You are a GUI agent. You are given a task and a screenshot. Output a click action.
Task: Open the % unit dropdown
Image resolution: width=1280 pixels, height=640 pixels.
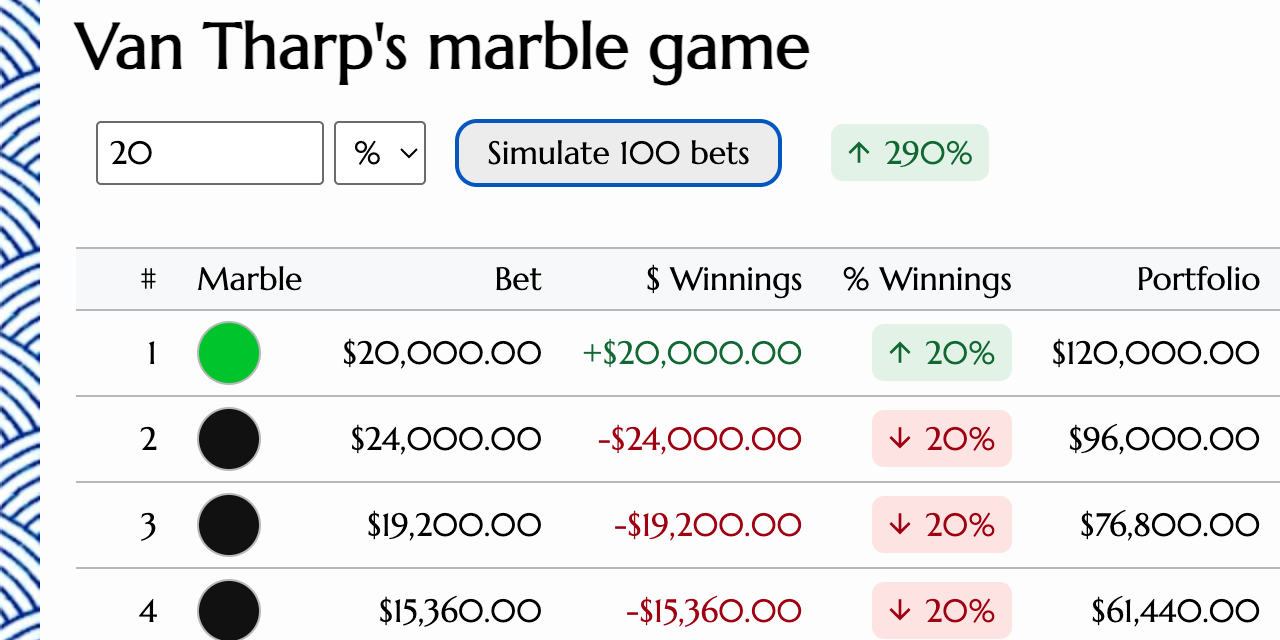point(380,153)
